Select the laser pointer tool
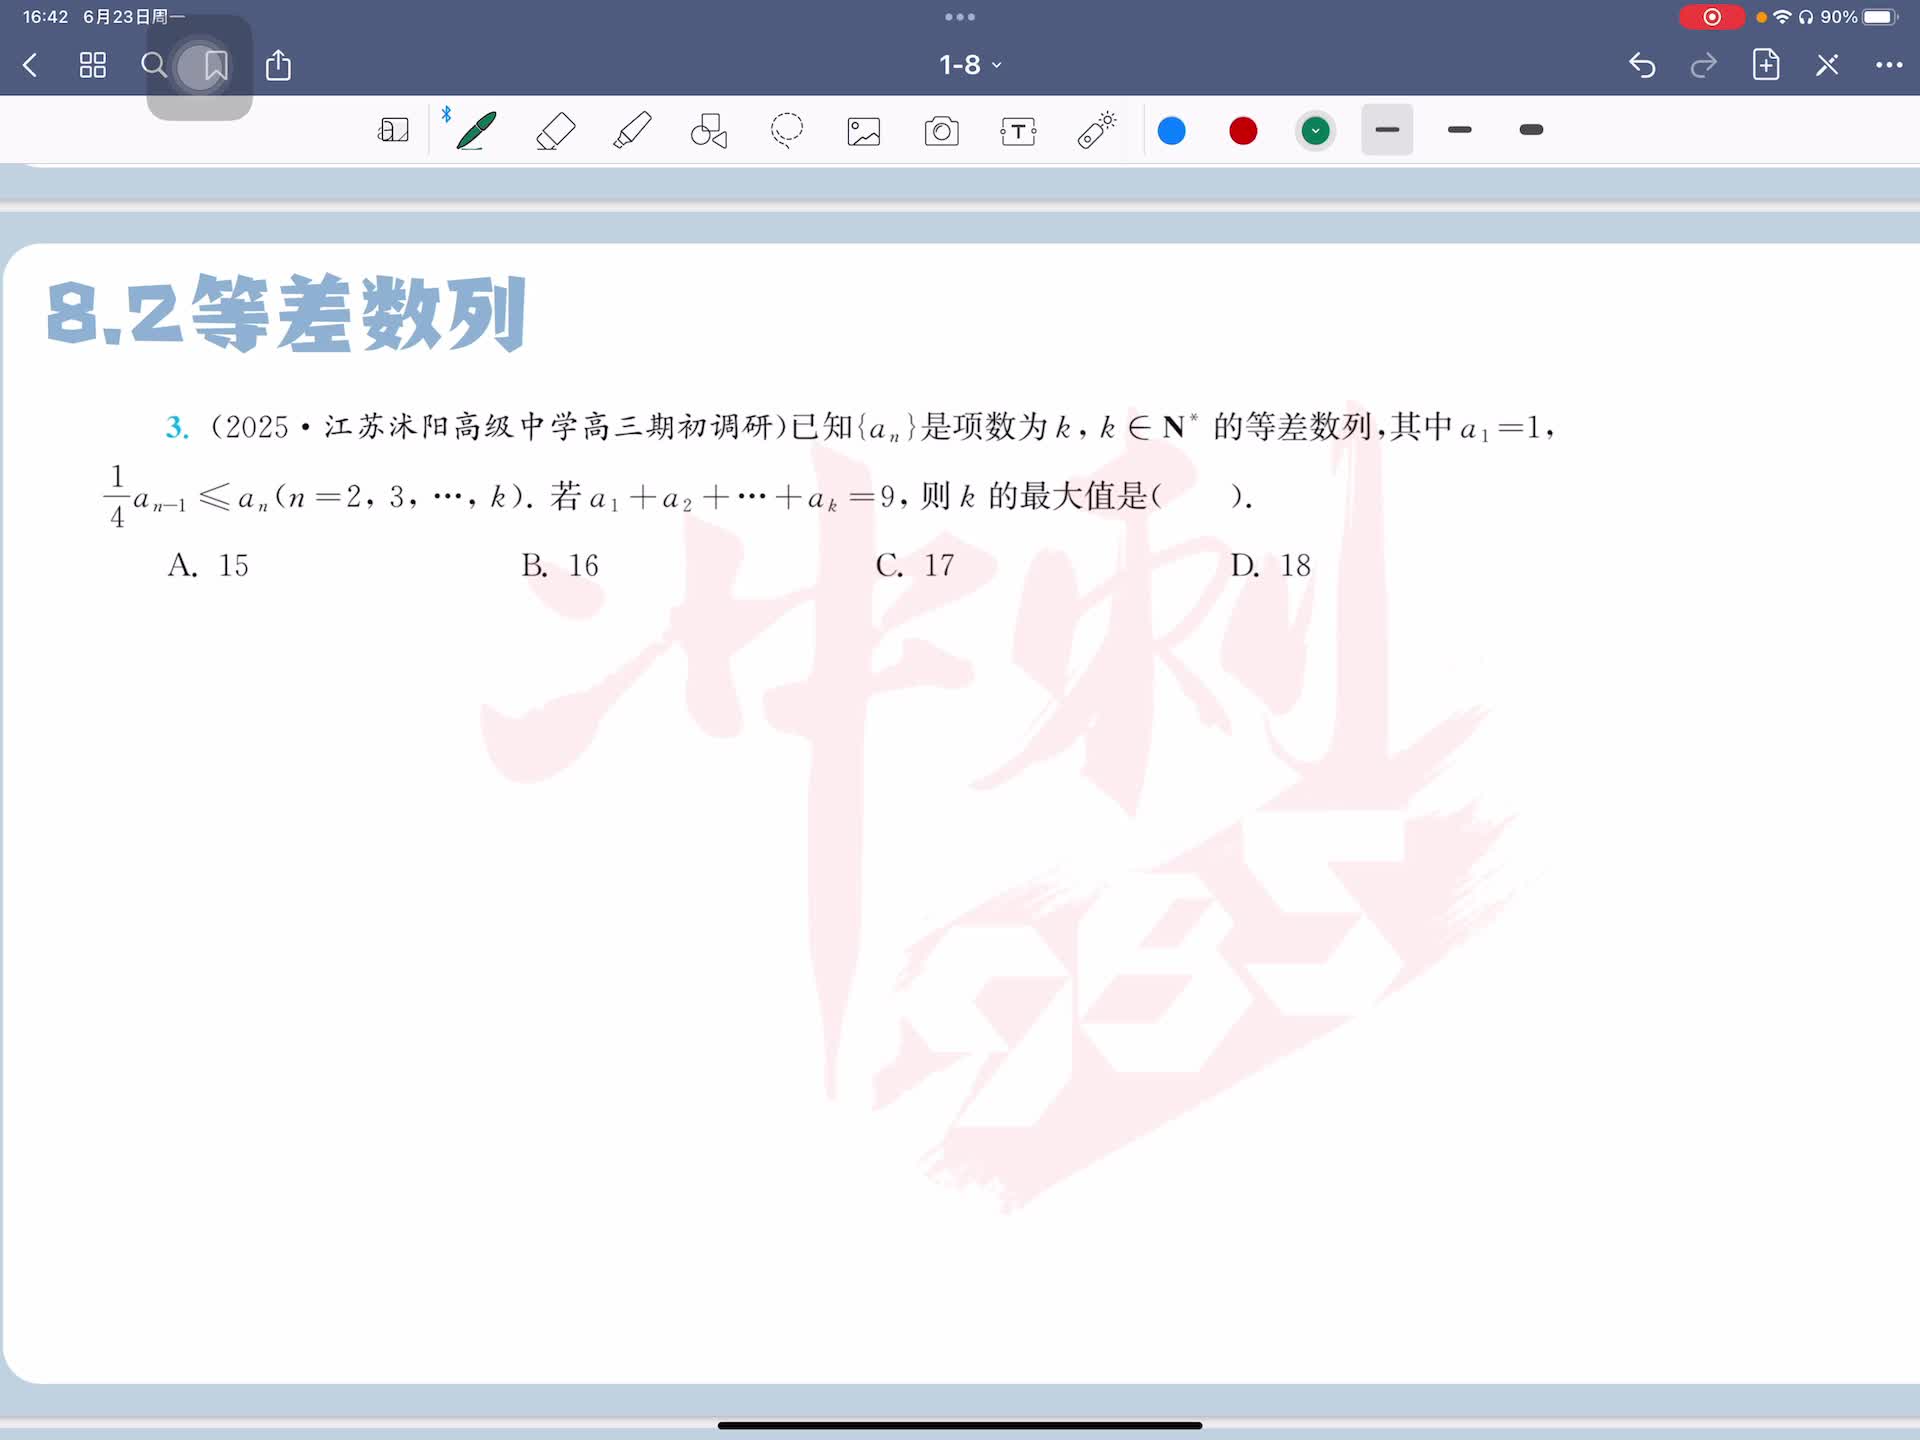Screen dimensions: 1920x1440 [x=1096, y=131]
